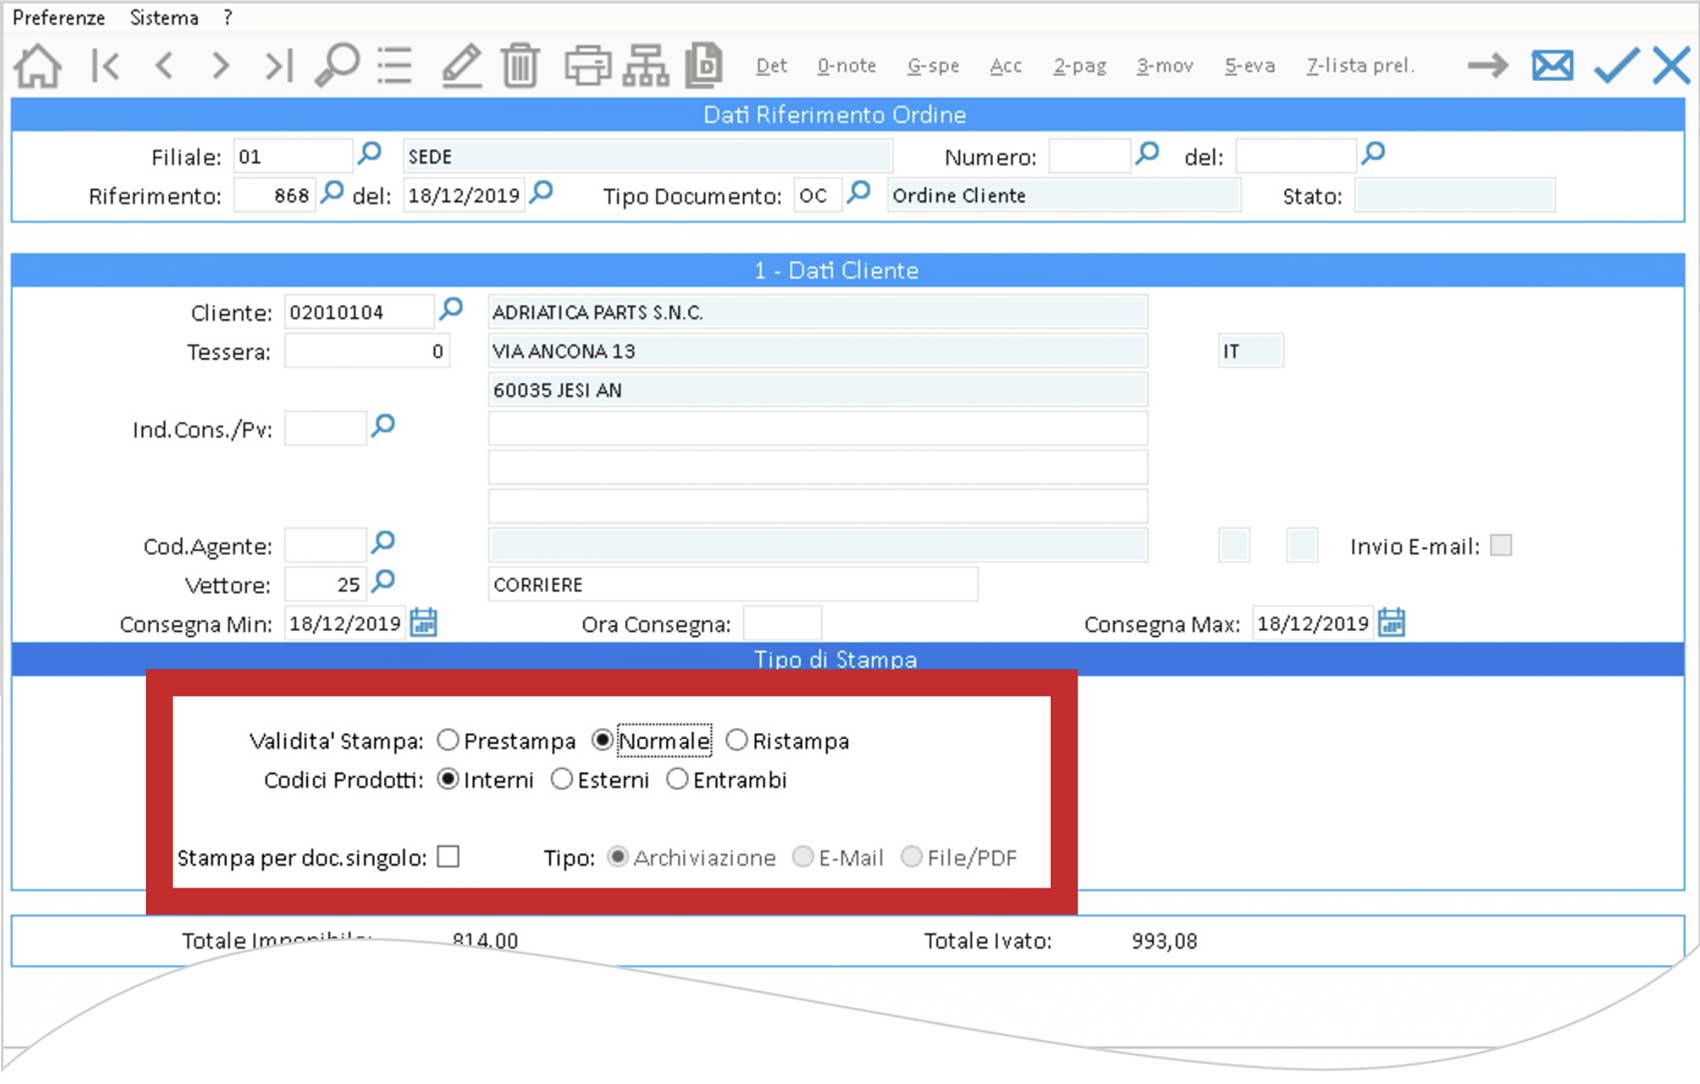
Task: Look up Numero with magnifier
Action: click(x=1148, y=153)
